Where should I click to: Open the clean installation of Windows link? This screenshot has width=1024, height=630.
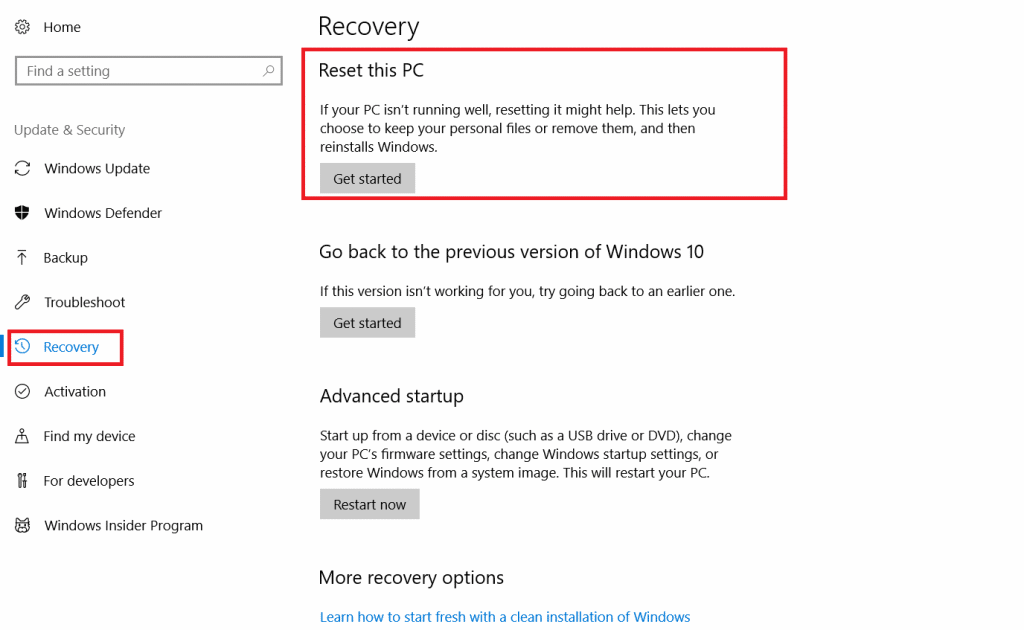tap(505, 617)
